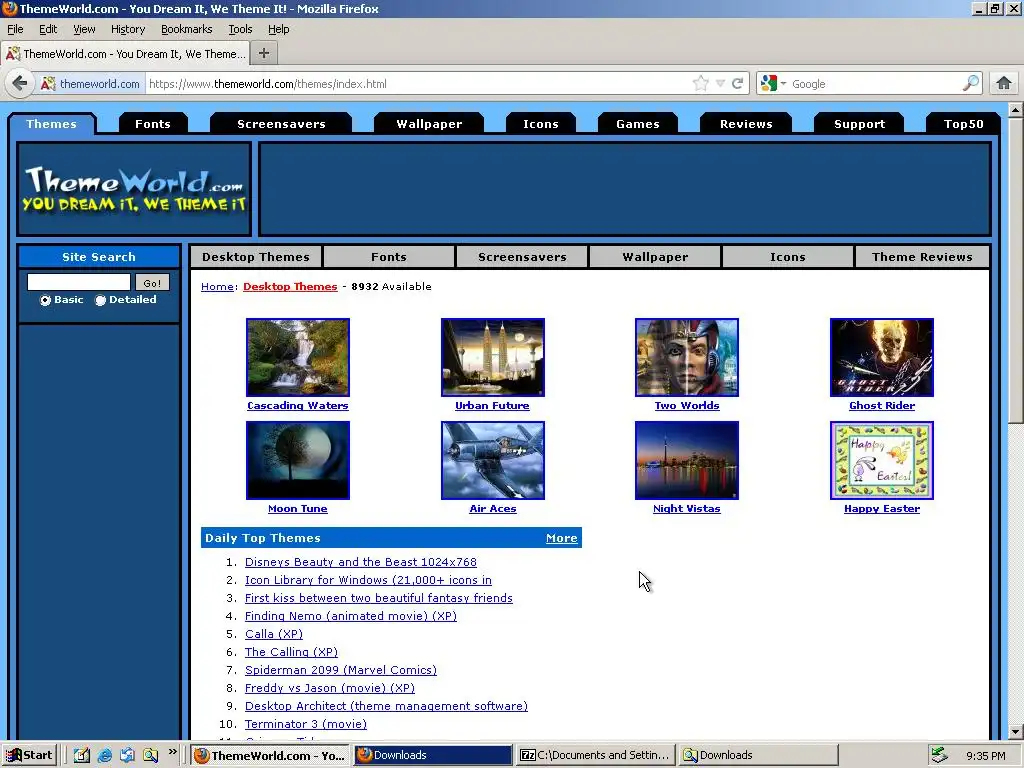Click the URL address bar
Screen dimensions: 1024x768
coord(418,84)
